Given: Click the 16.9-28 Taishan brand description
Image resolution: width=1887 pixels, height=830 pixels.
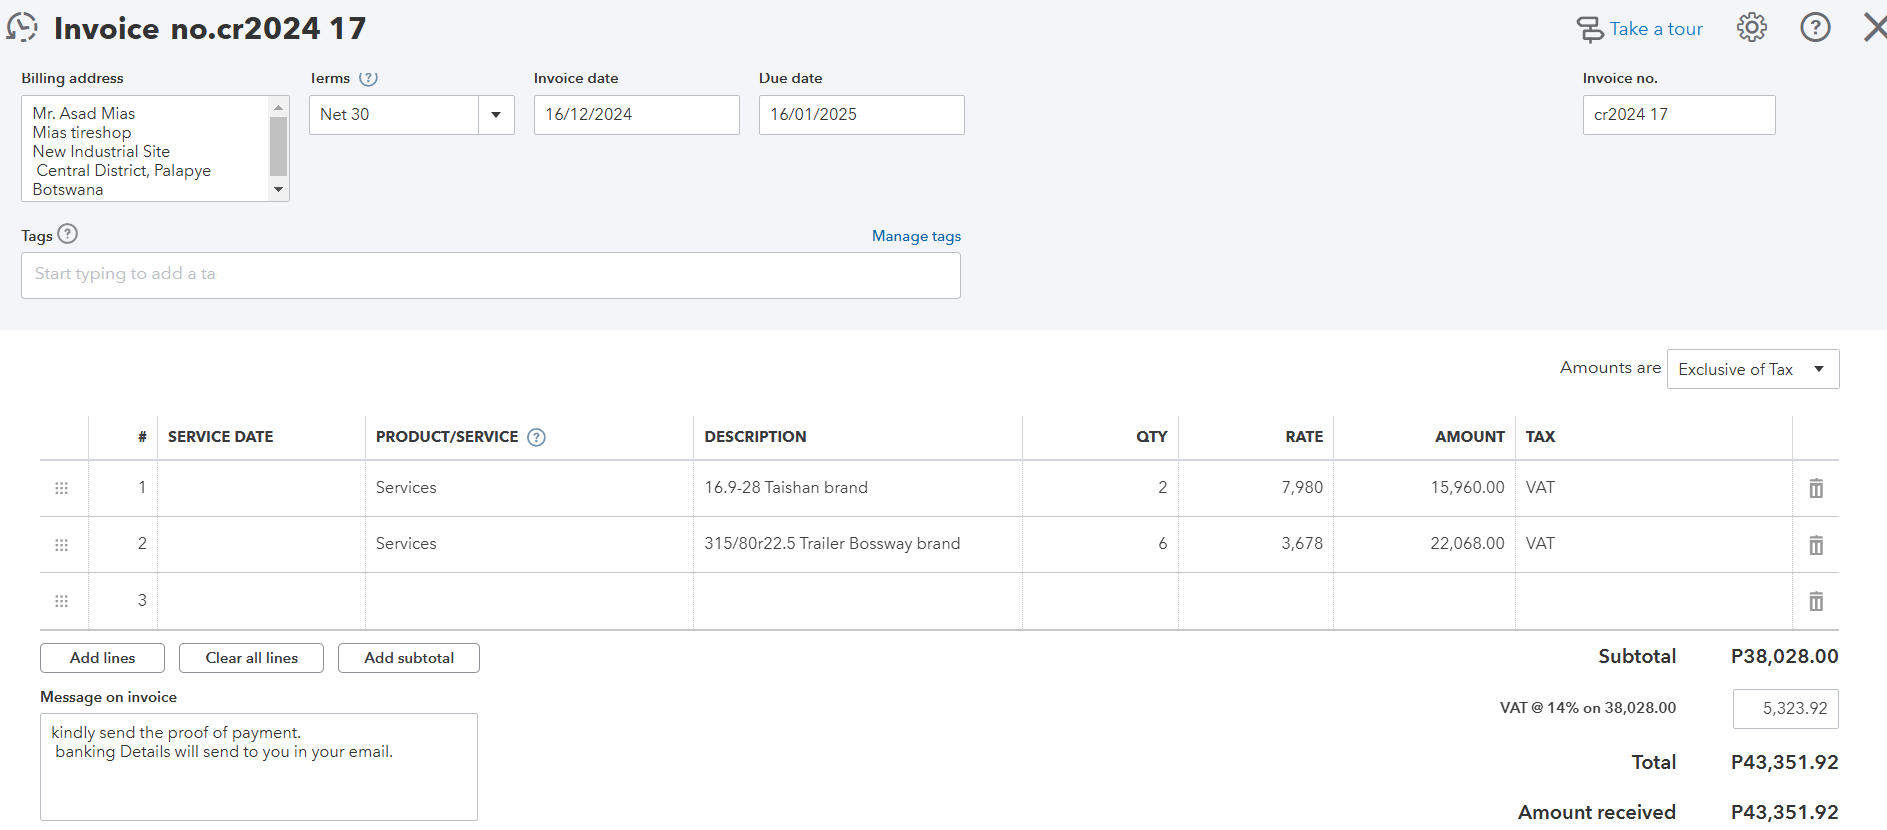Looking at the screenshot, I should [786, 488].
